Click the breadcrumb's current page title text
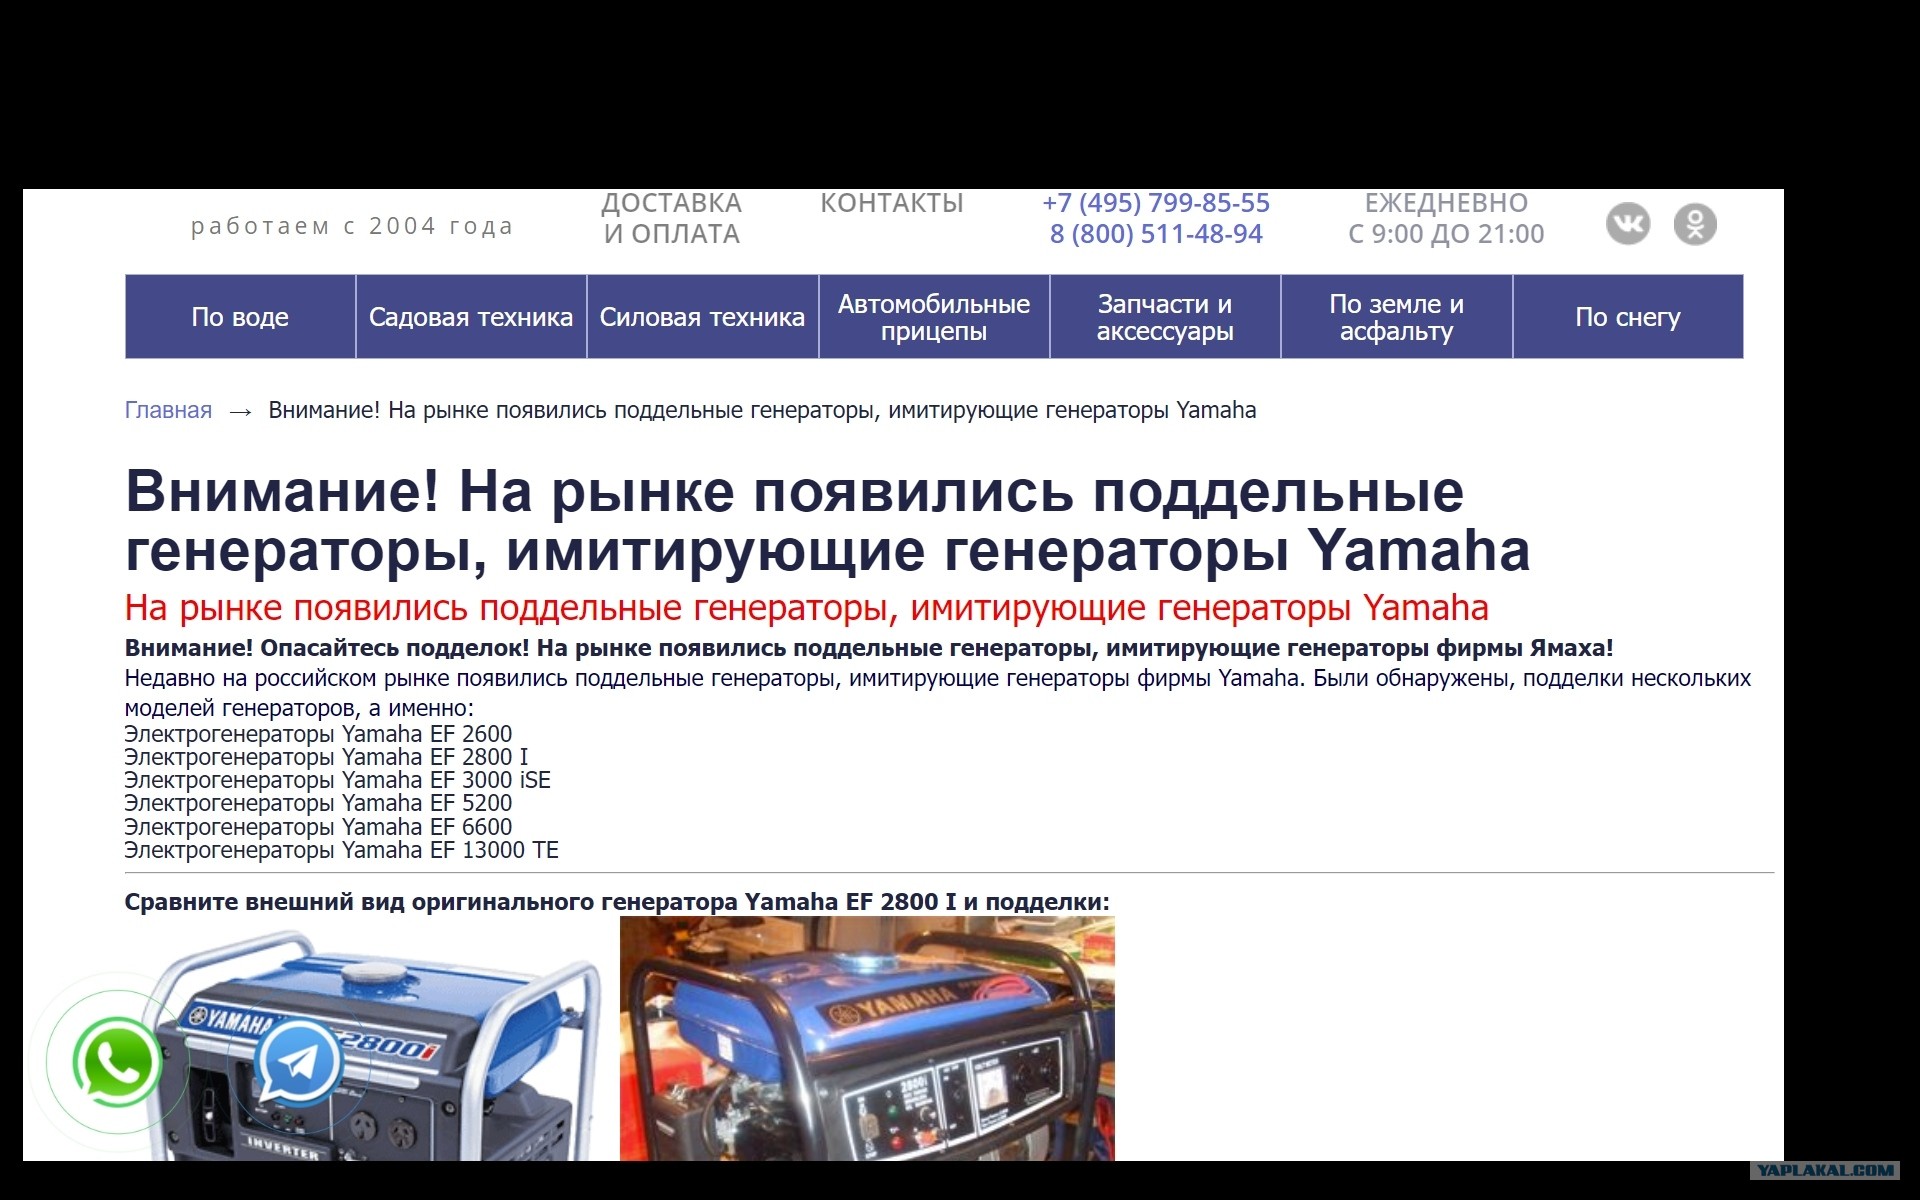1920x1200 pixels. pos(762,410)
